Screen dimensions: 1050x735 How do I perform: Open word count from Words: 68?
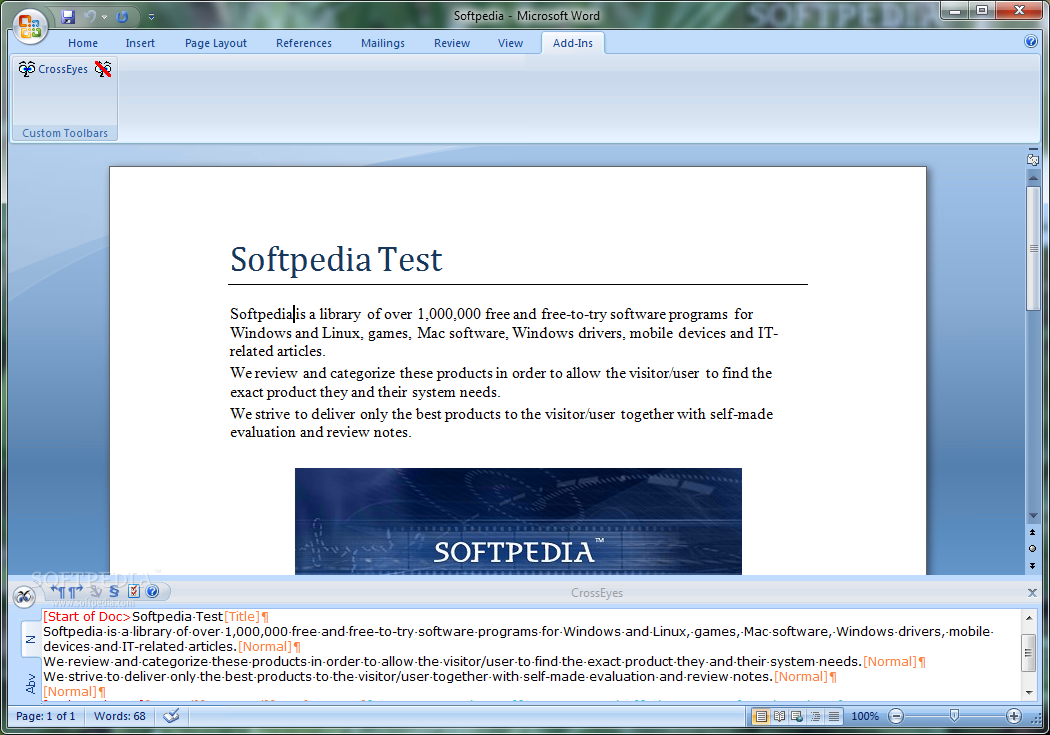(119, 716)
